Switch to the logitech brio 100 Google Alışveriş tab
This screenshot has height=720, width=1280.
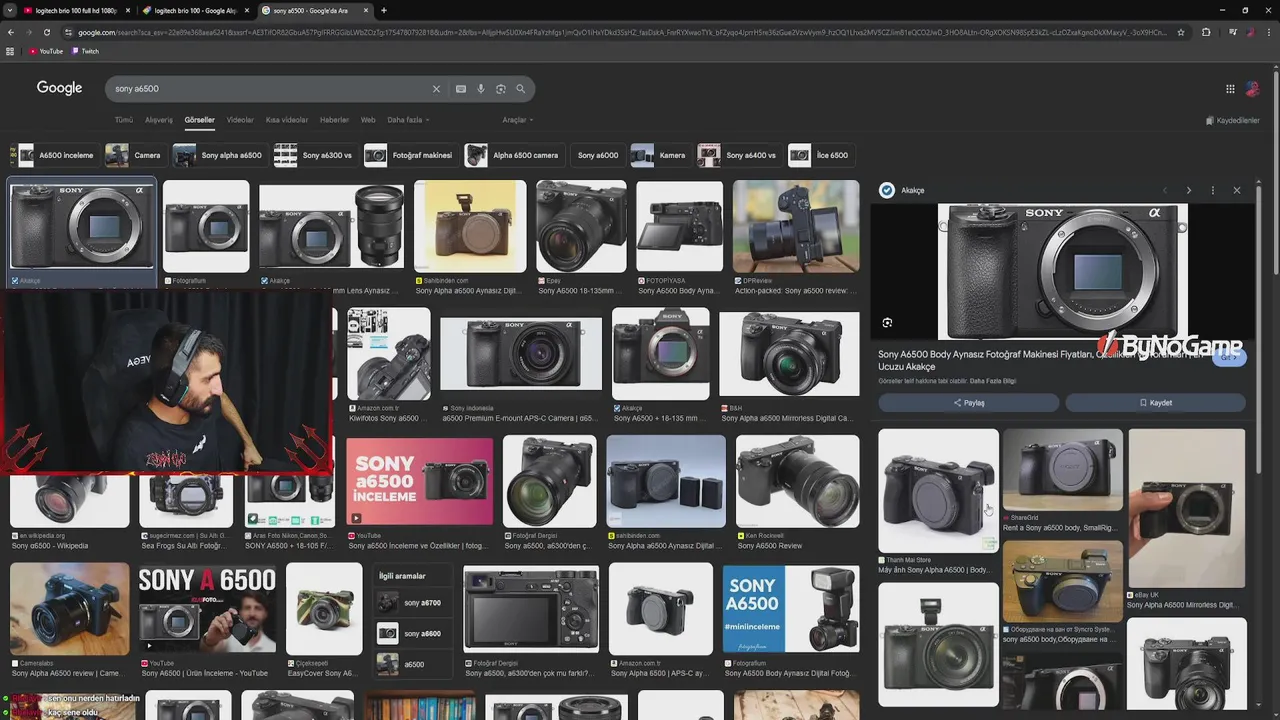196,10
